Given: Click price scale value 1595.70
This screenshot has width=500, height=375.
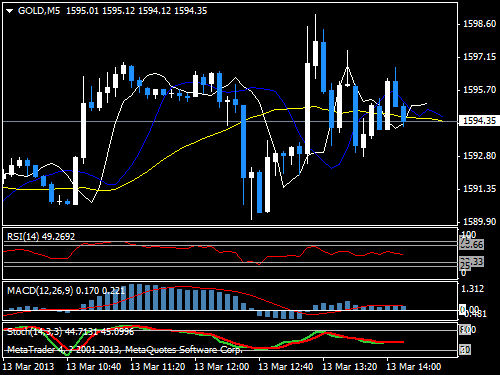Looking at the screenshot, I should 480,90.
